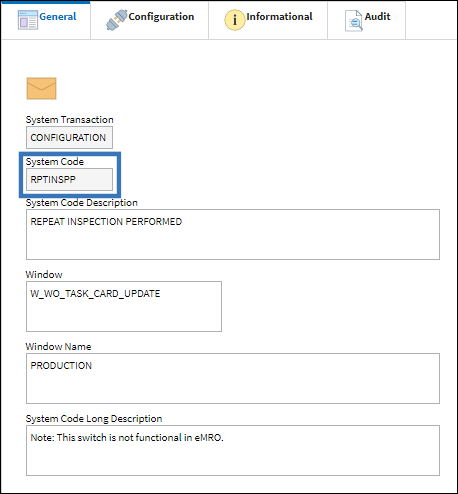The width and height of the screenshot is (458, 494).
Task: Click the W_WO_TASK_CARD_UPDATE Window field
Action: click(124, 306)
